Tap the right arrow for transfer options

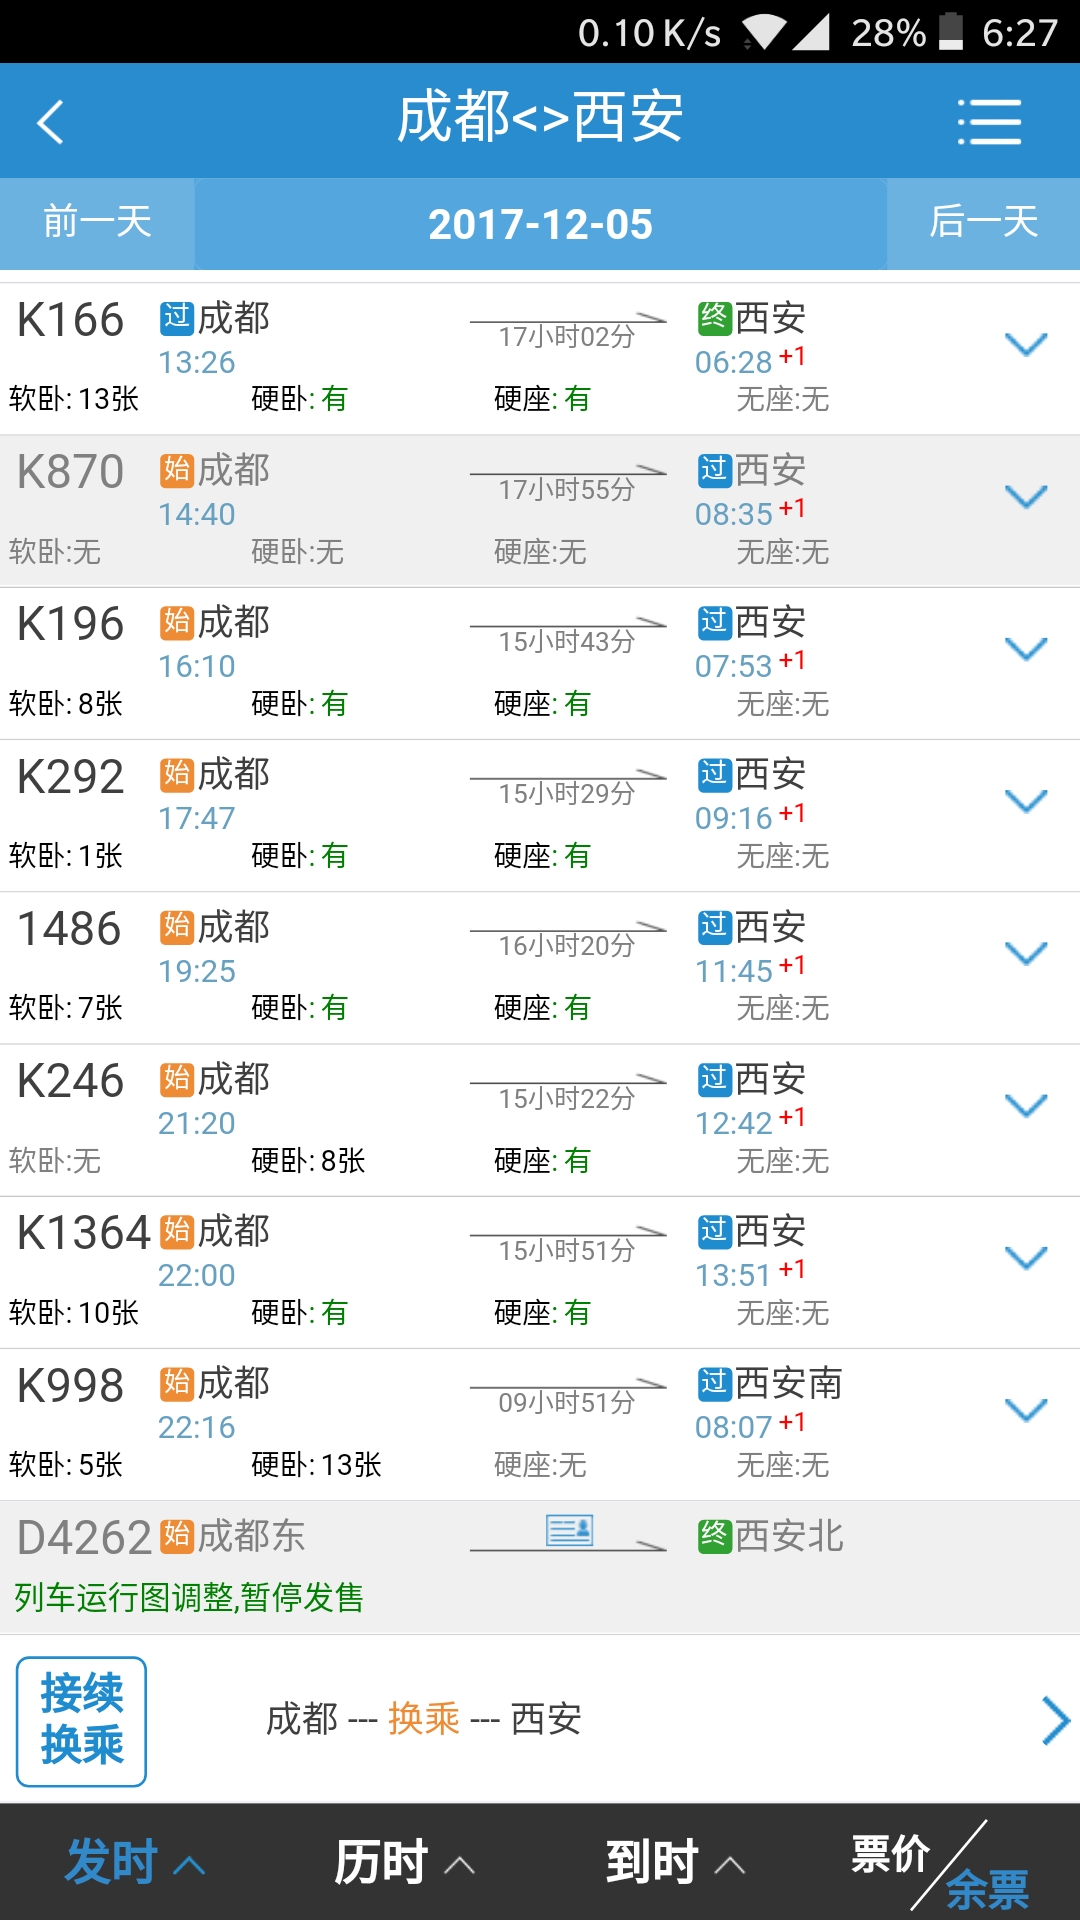click(x=1055, y=1721)
